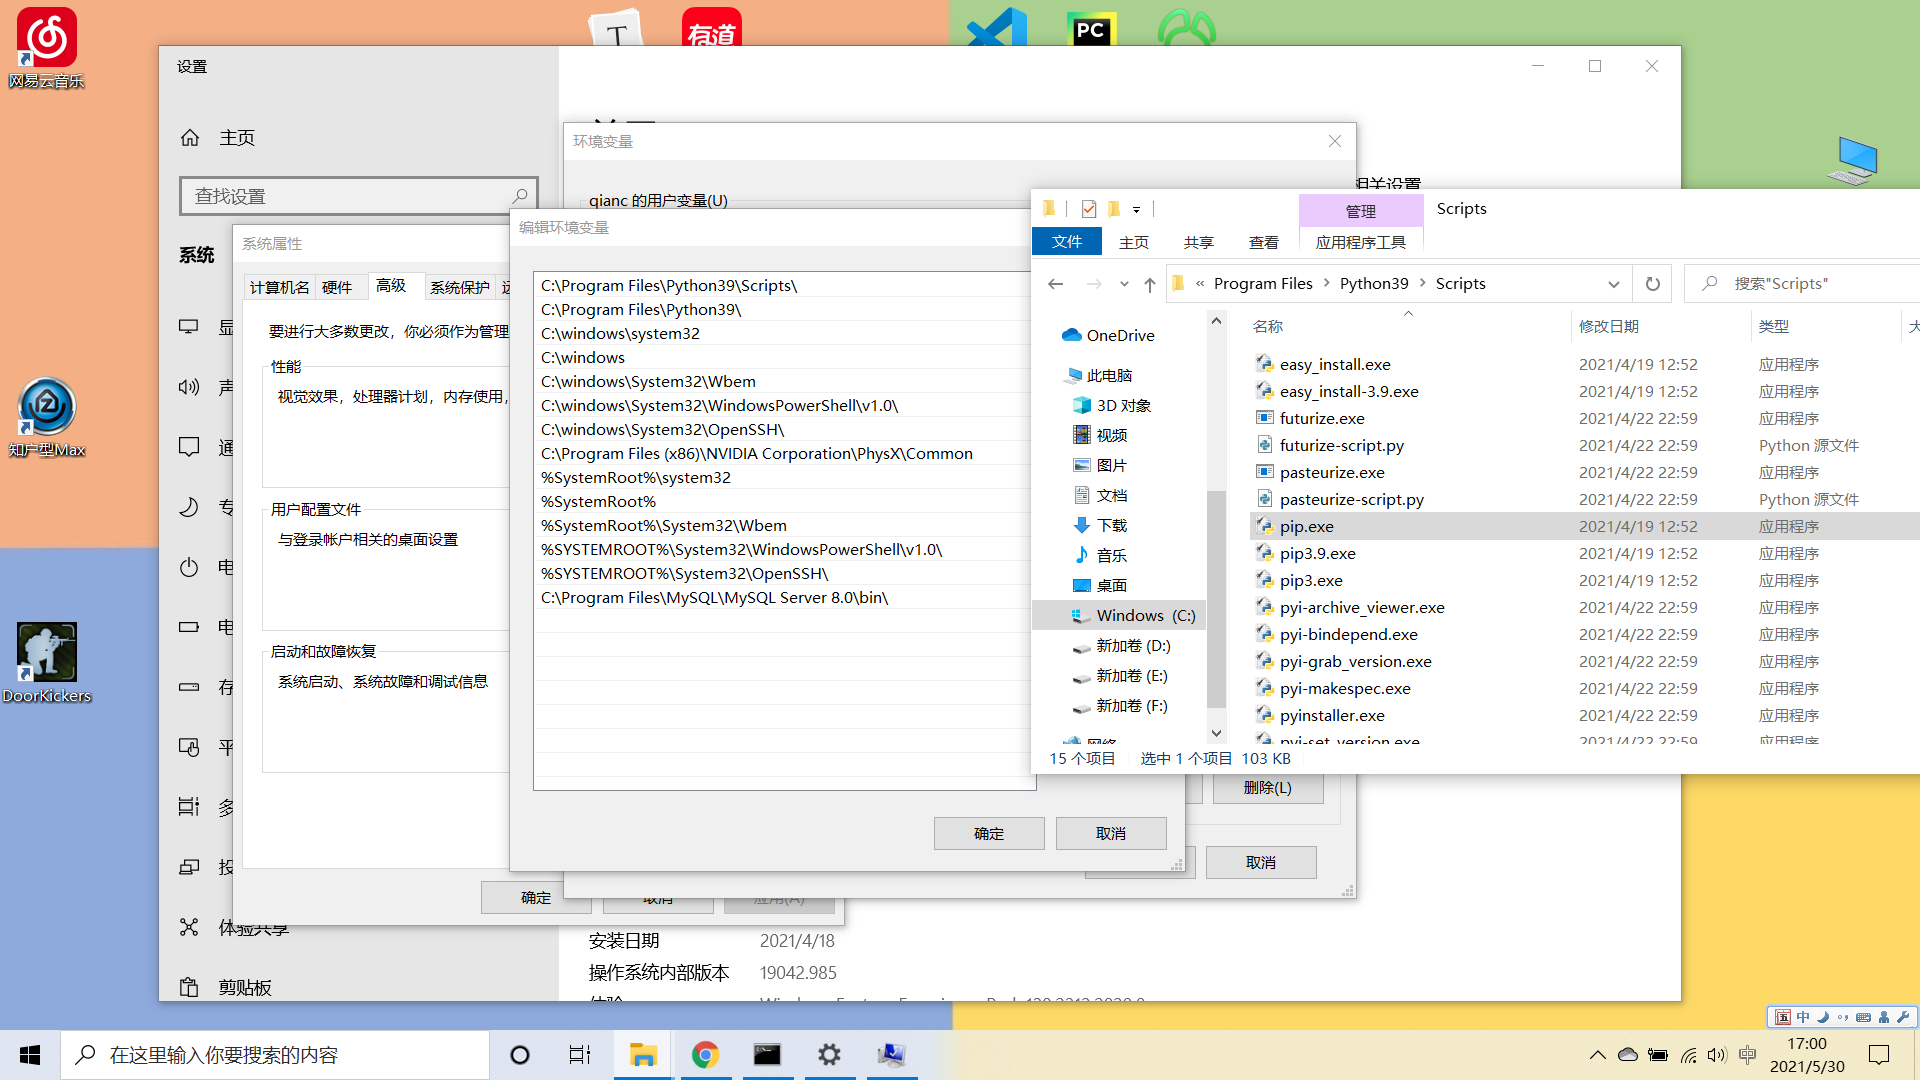Select pyinstaller.exe file
The height and width of the screenshot is (1080, 1920).
(1332, 716)
